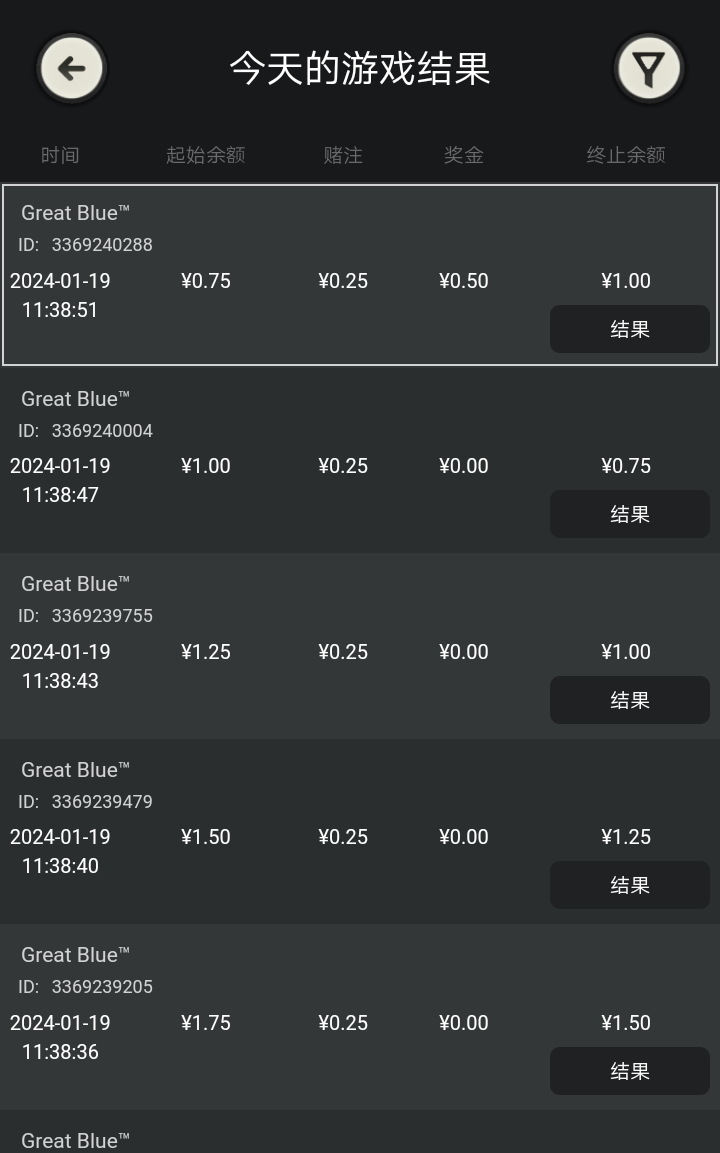Viewport: 720px width, 1153px height.
Task: Select the 赌注 column header
Action: pos(343,155)
